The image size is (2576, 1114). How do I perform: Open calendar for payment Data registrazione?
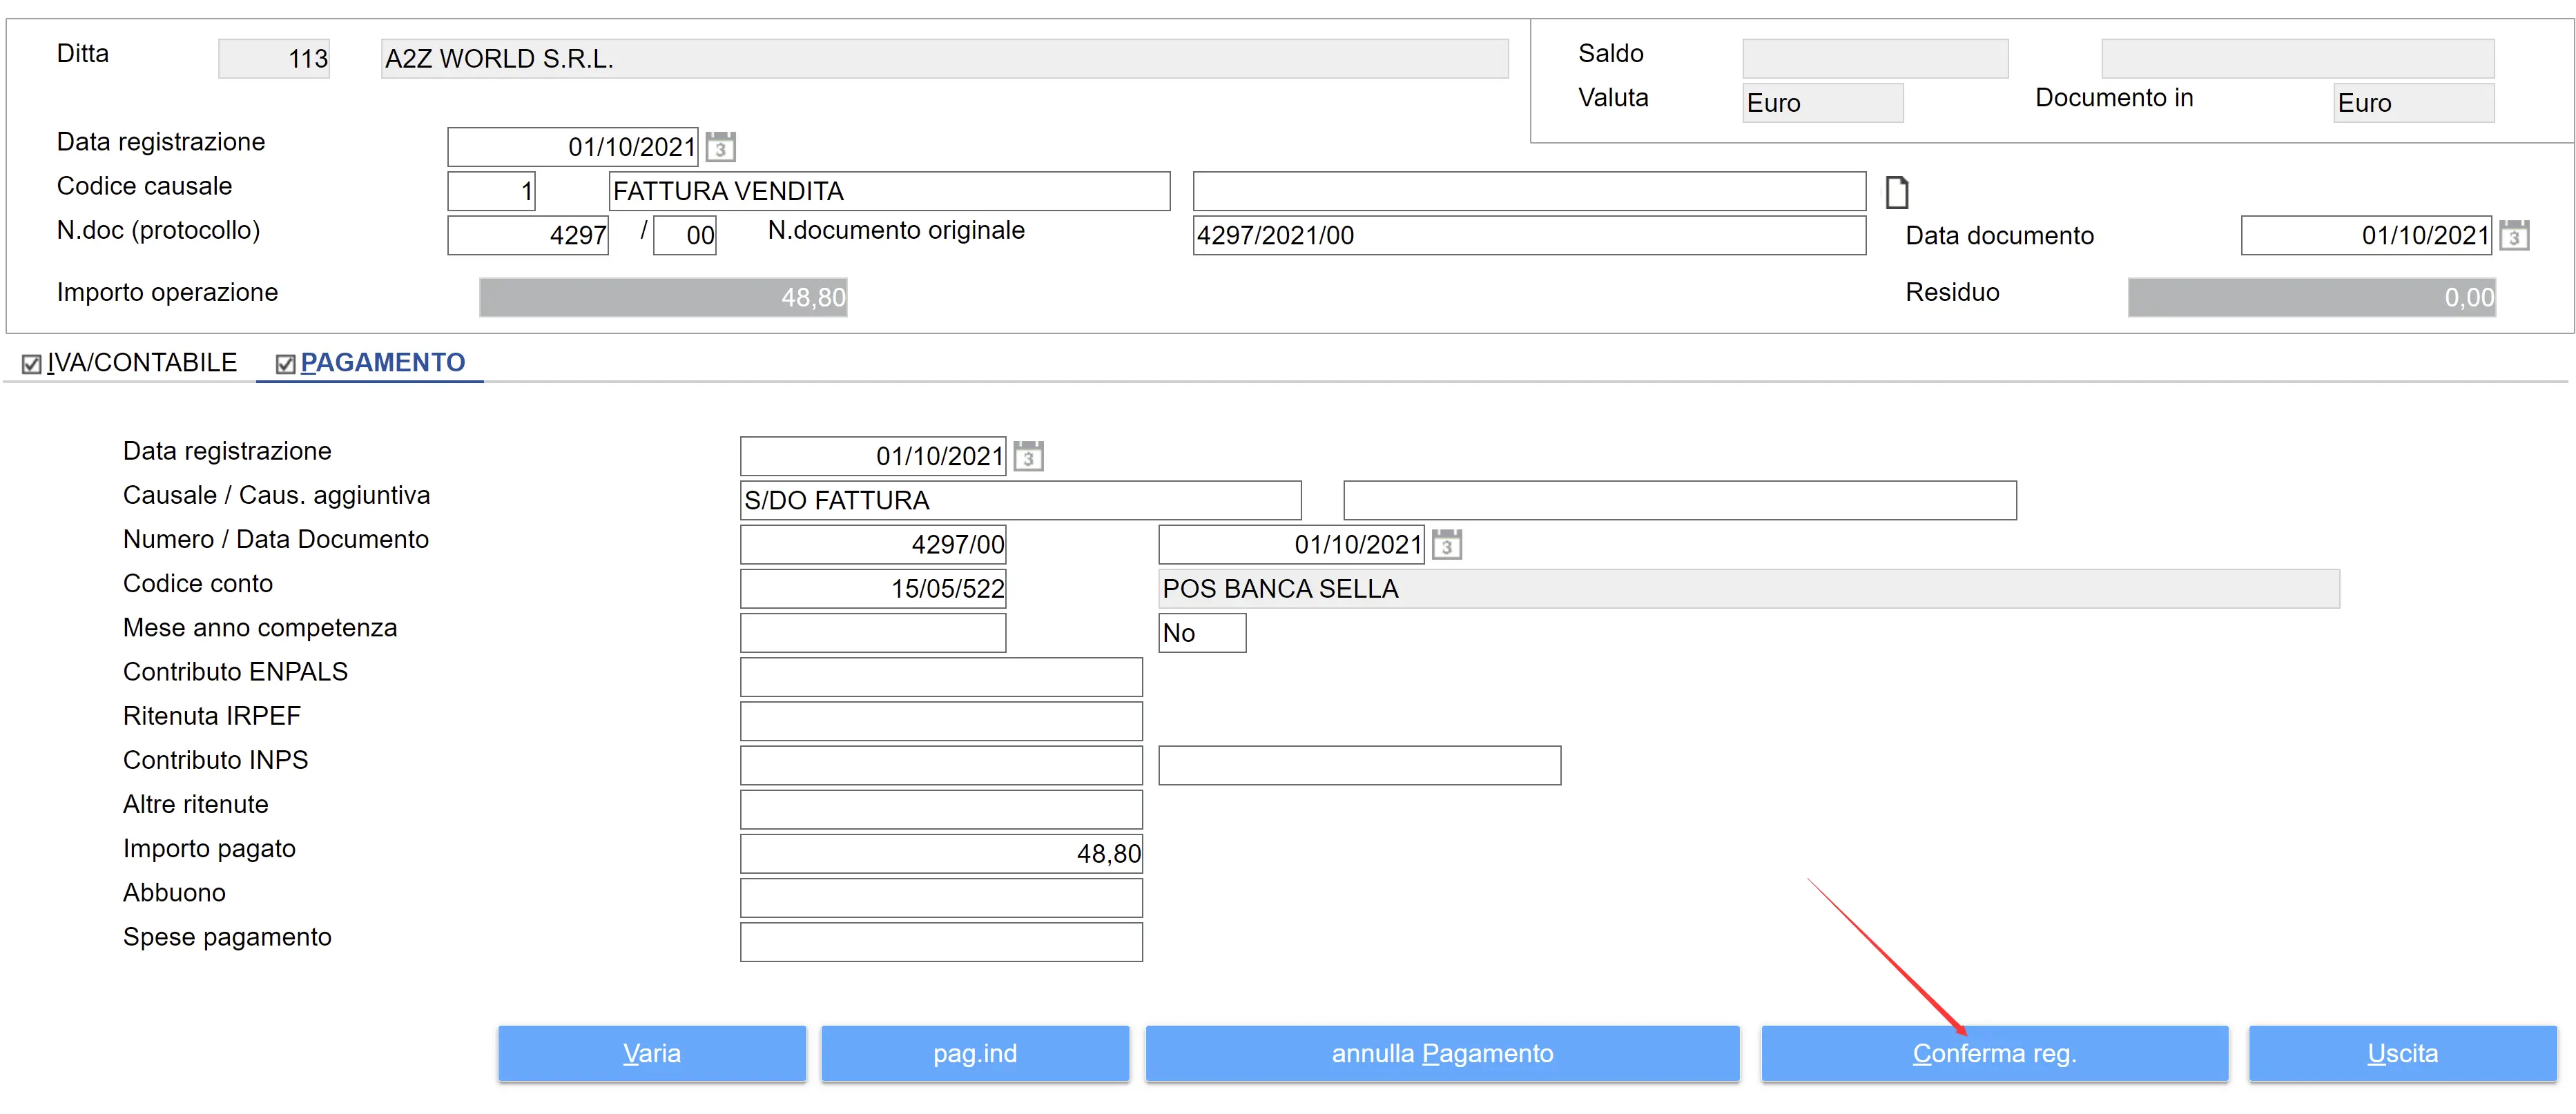click(x=1028, y=456)
